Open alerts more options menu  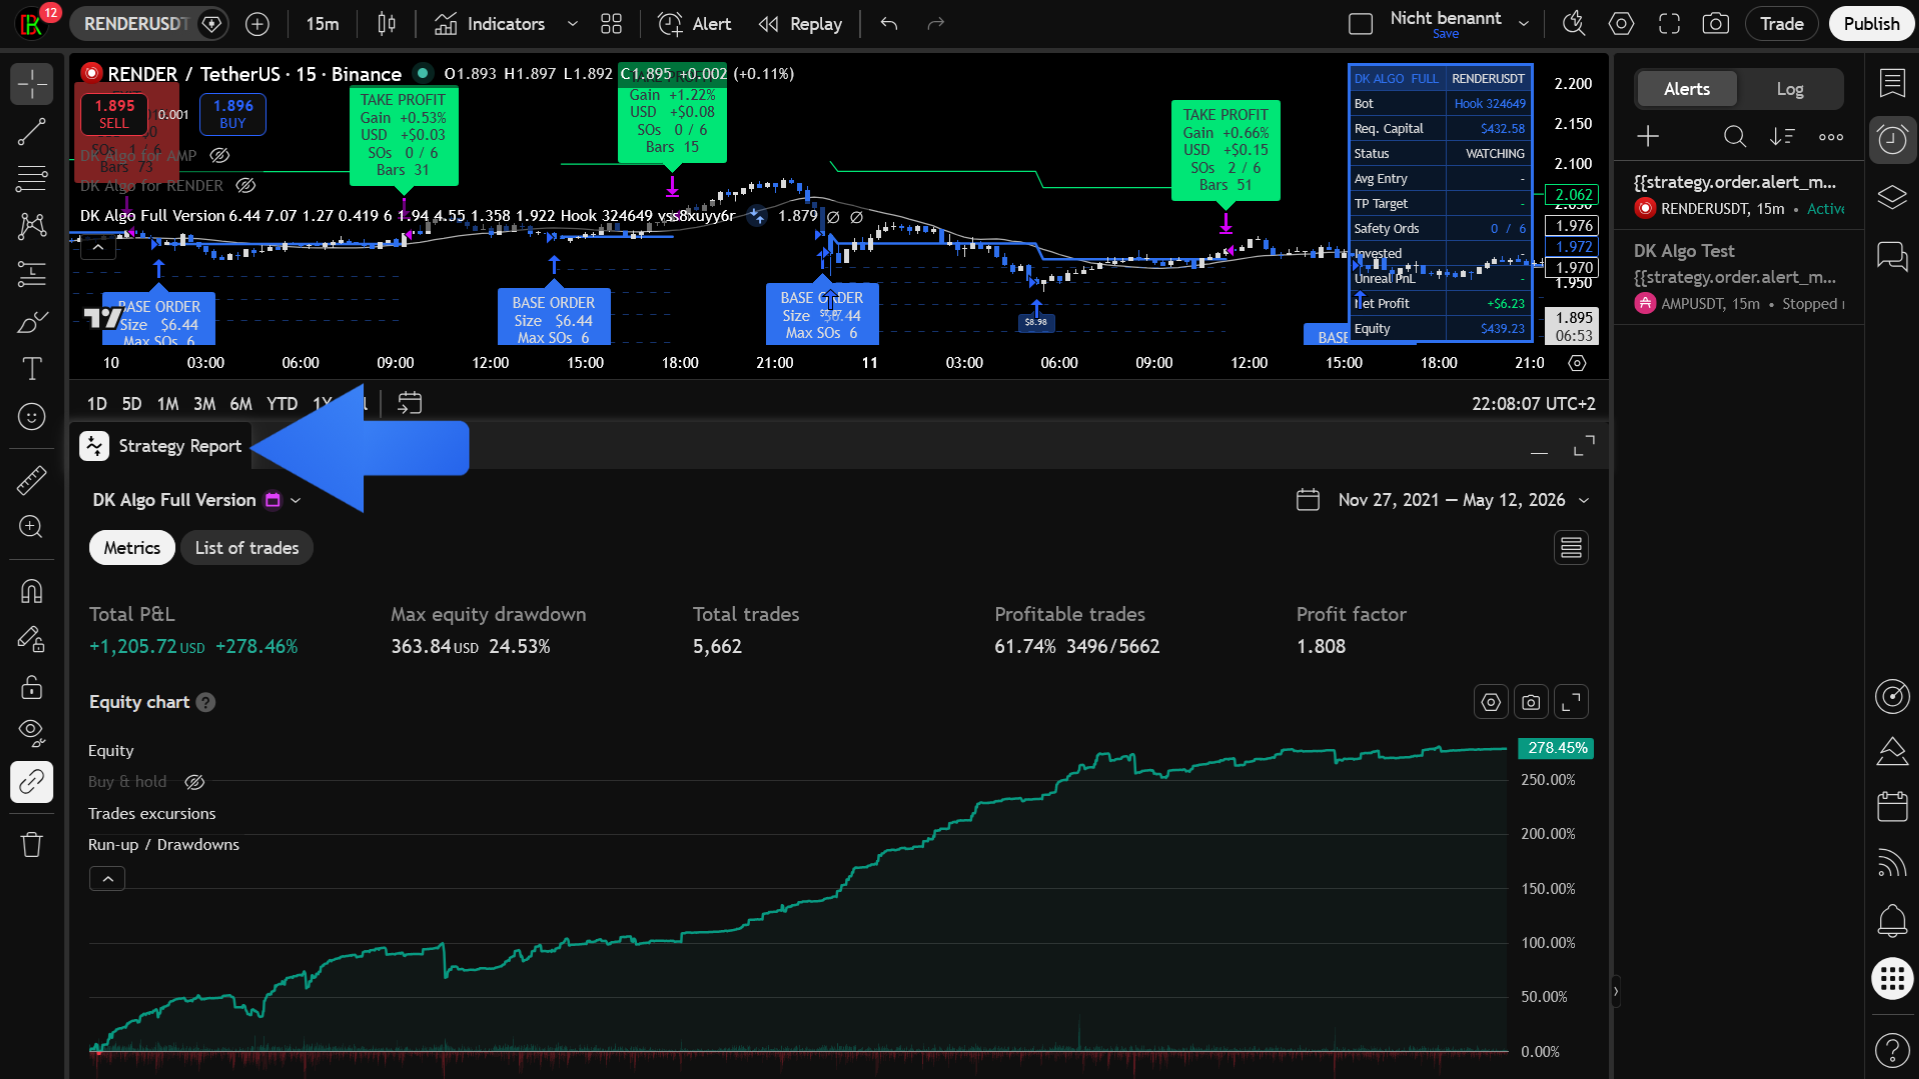click(x=1831, y=137)
